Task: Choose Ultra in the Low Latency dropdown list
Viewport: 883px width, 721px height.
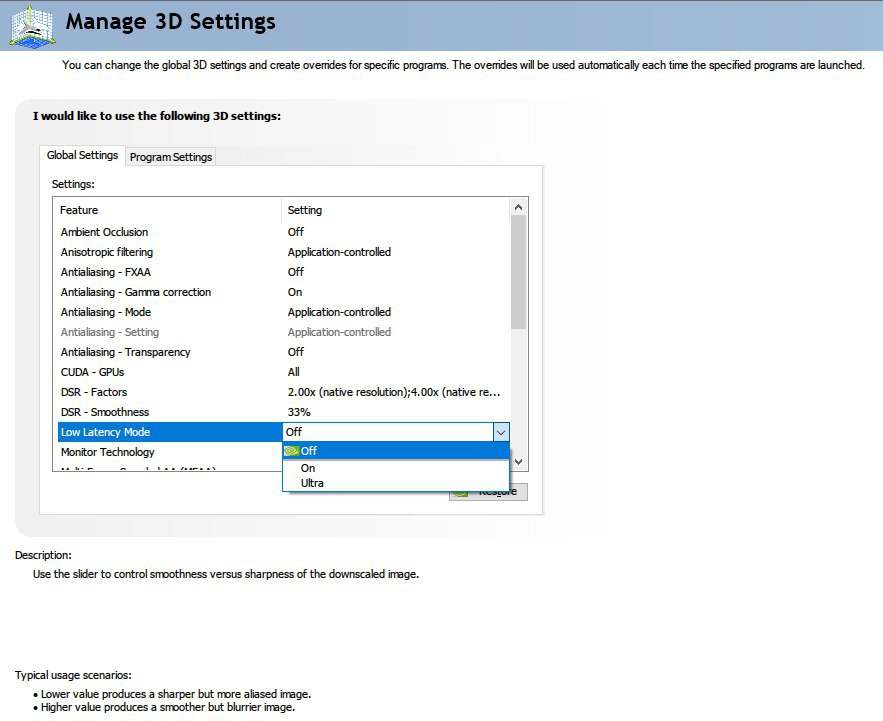Action: 396,483
